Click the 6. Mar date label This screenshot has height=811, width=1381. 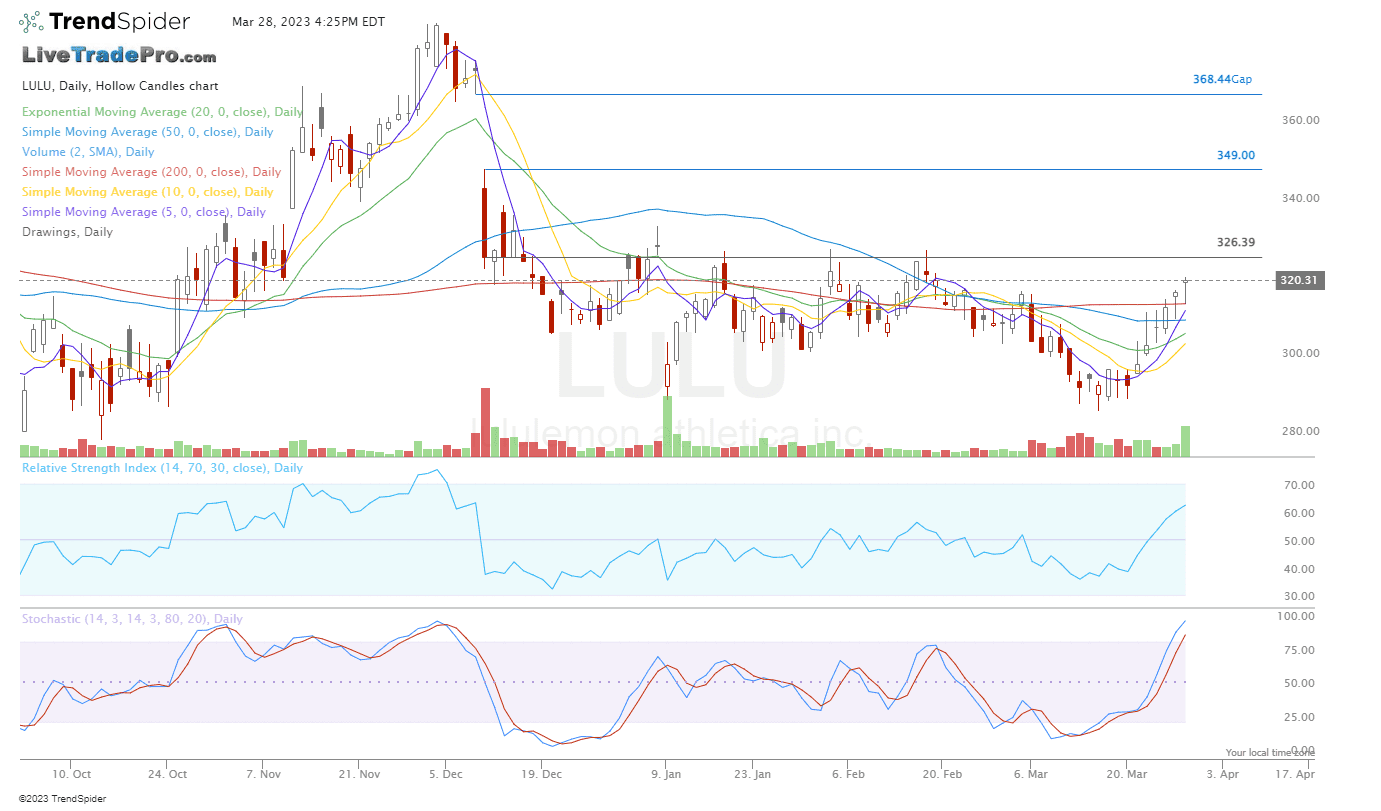[x=1032, y=774]
